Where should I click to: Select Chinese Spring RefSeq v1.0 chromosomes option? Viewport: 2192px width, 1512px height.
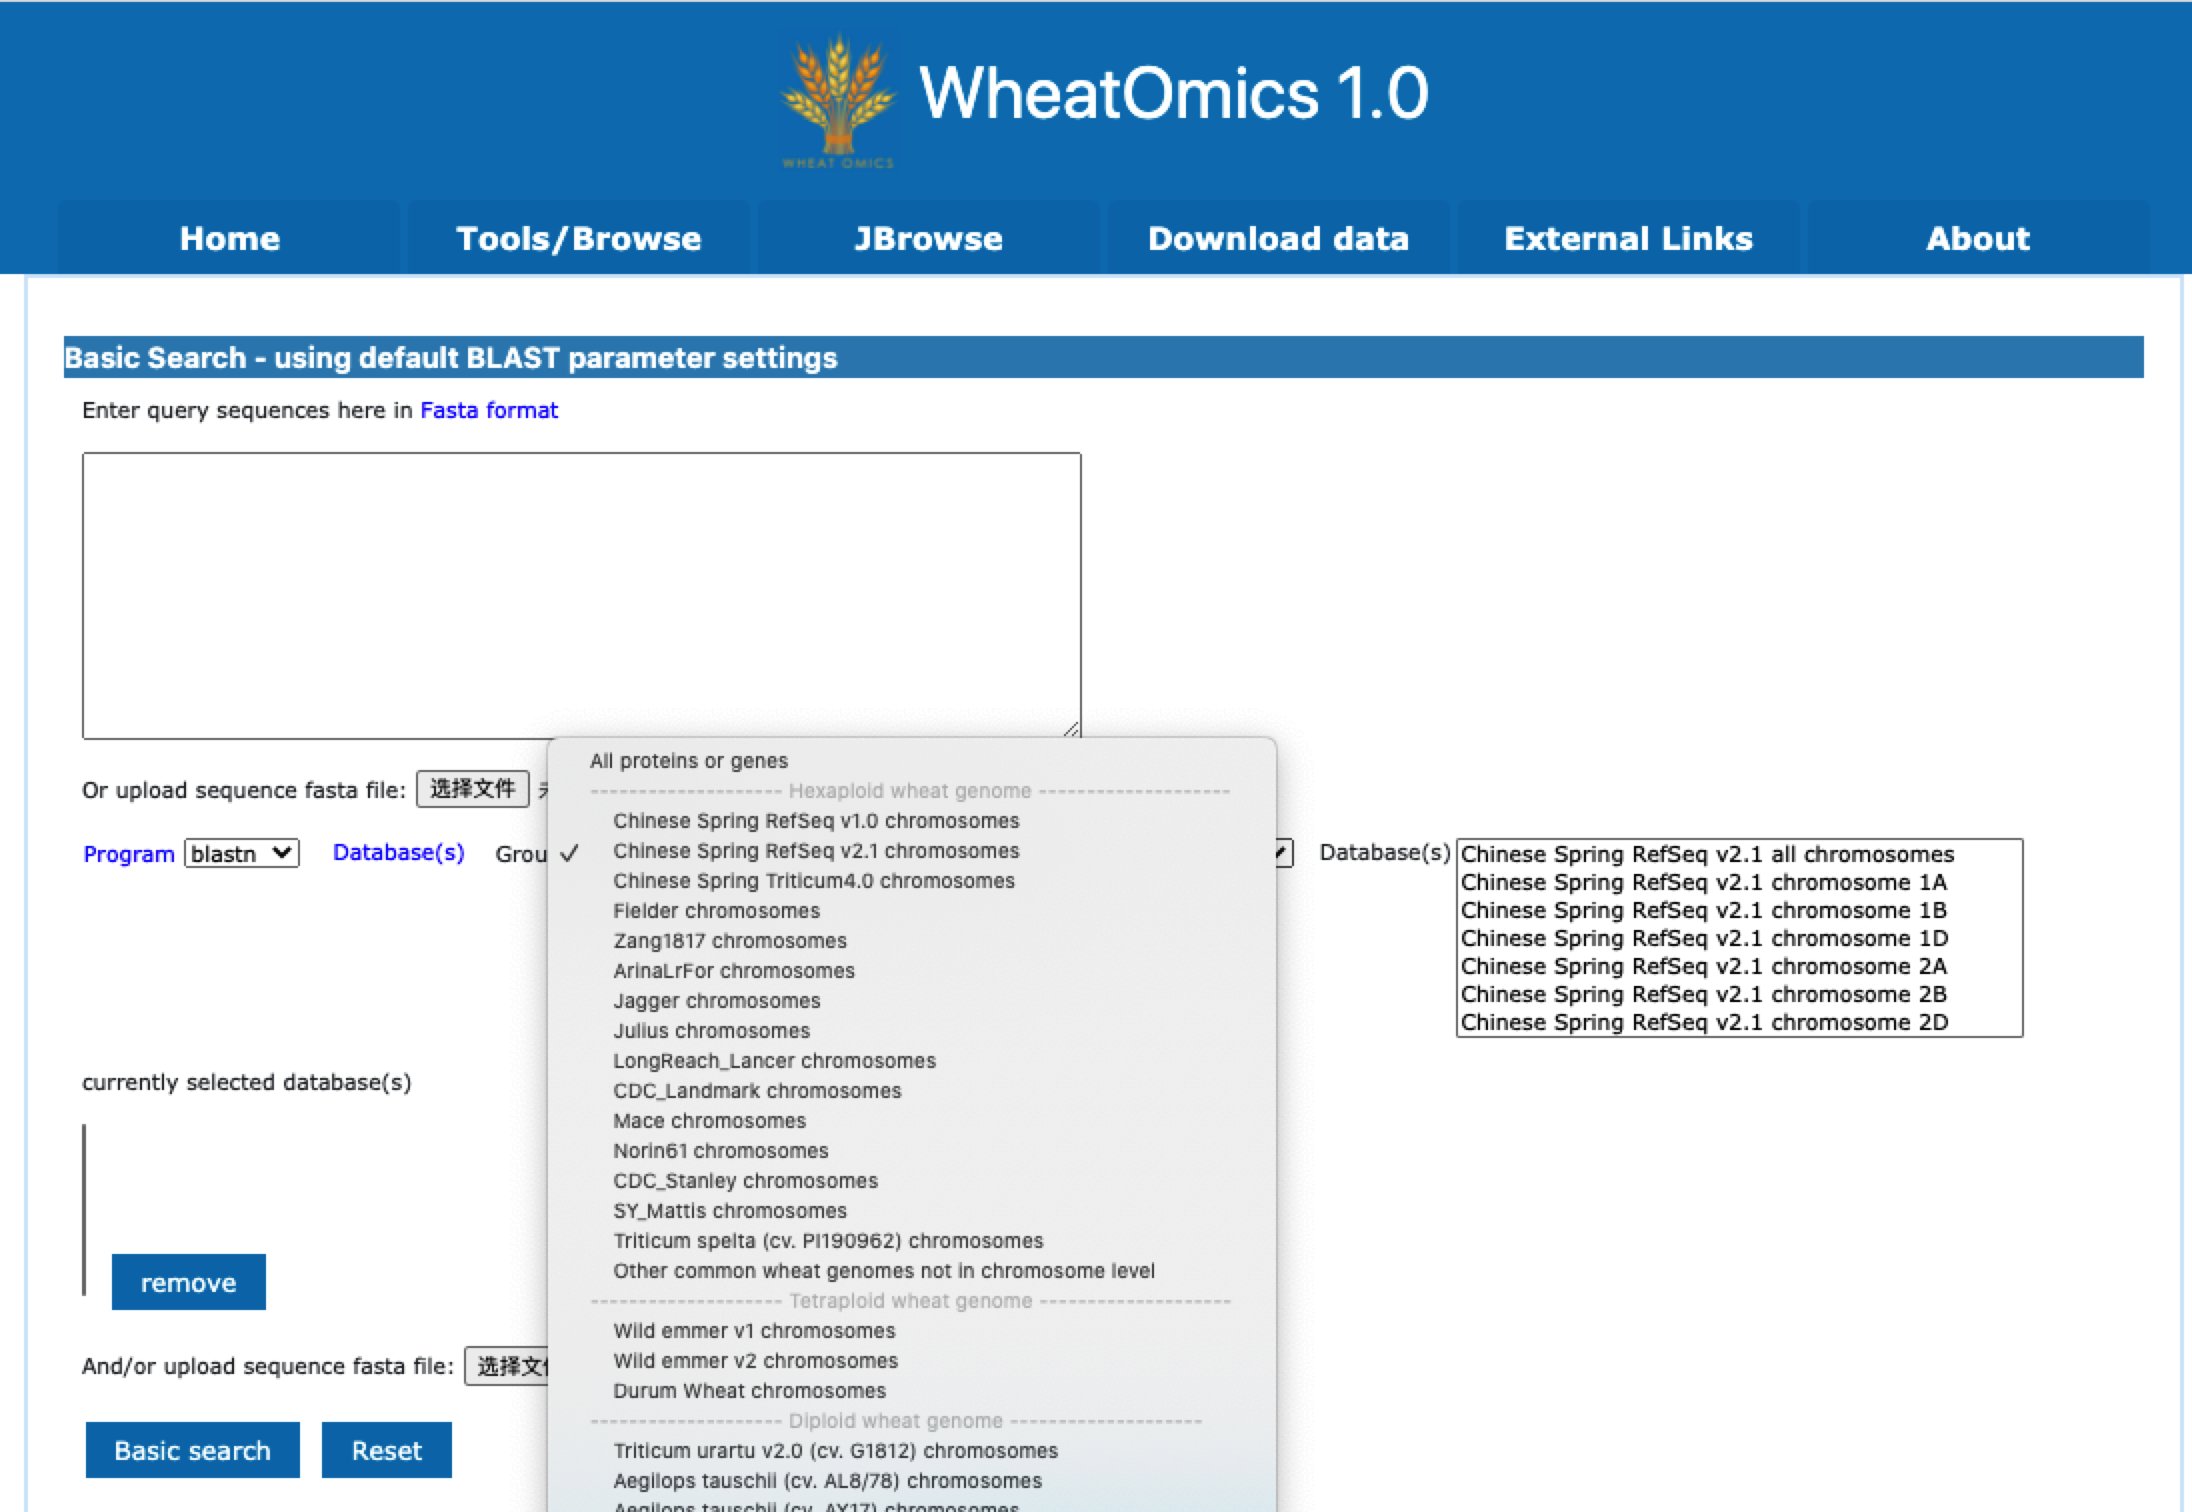(x=815, y=821)
